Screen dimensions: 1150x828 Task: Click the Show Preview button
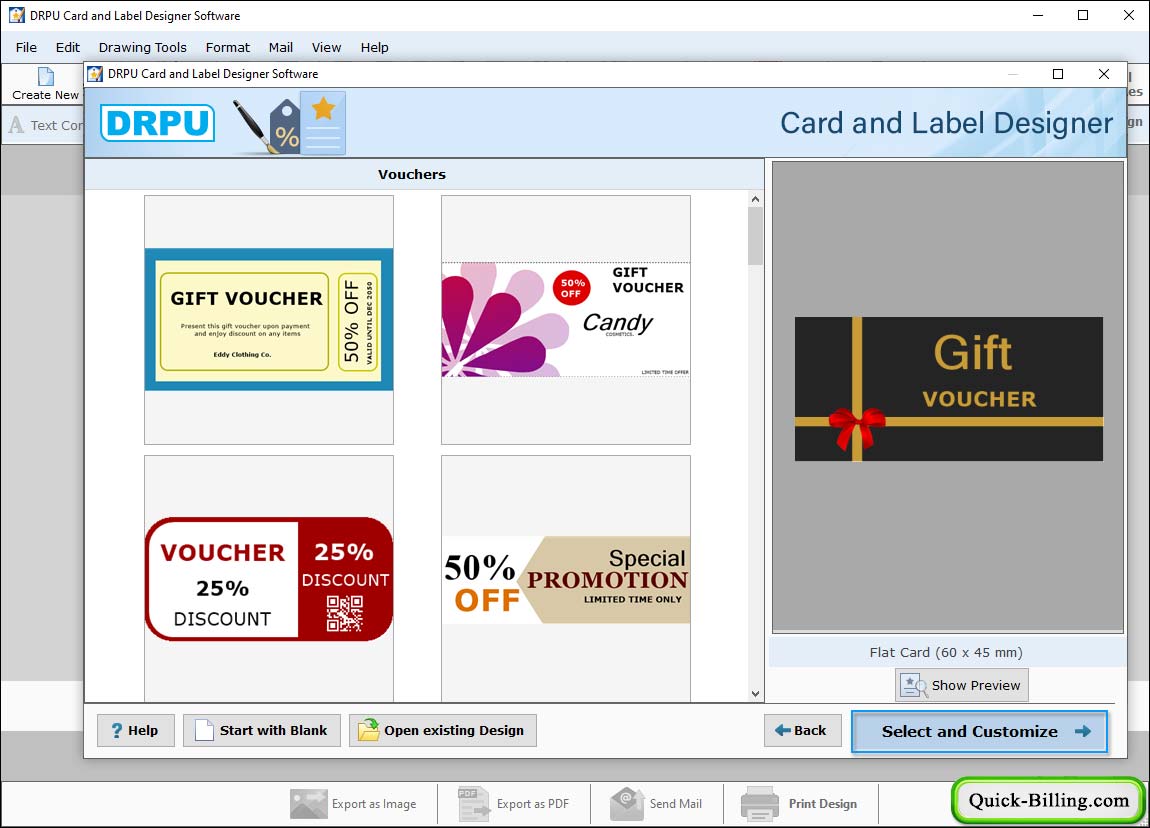tap(962, 685)
